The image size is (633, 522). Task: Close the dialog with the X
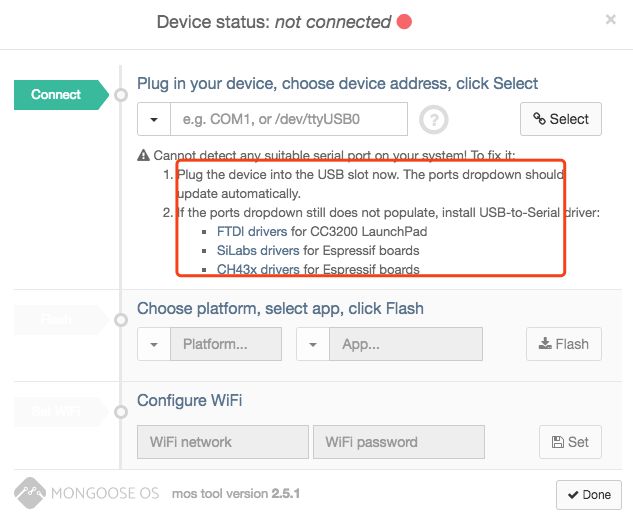pos(610,19)
